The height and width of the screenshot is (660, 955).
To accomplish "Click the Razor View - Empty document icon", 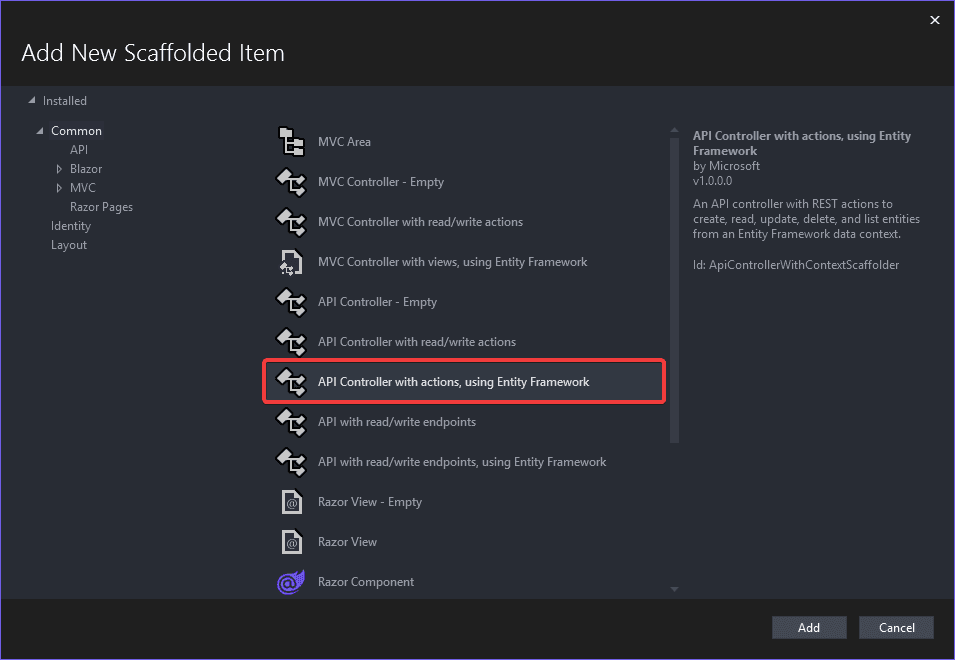I will click(290, 501).
